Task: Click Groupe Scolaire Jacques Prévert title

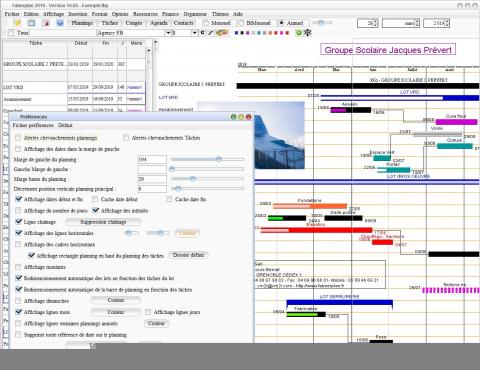Action: coord(388,50)
